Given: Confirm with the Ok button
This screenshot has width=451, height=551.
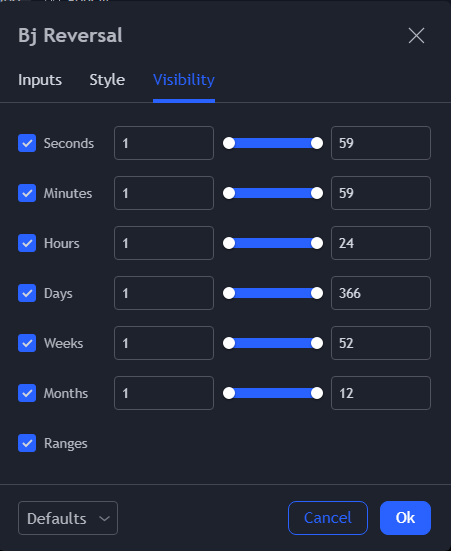Looking at the screenshot, I should (x=405, y=518).
